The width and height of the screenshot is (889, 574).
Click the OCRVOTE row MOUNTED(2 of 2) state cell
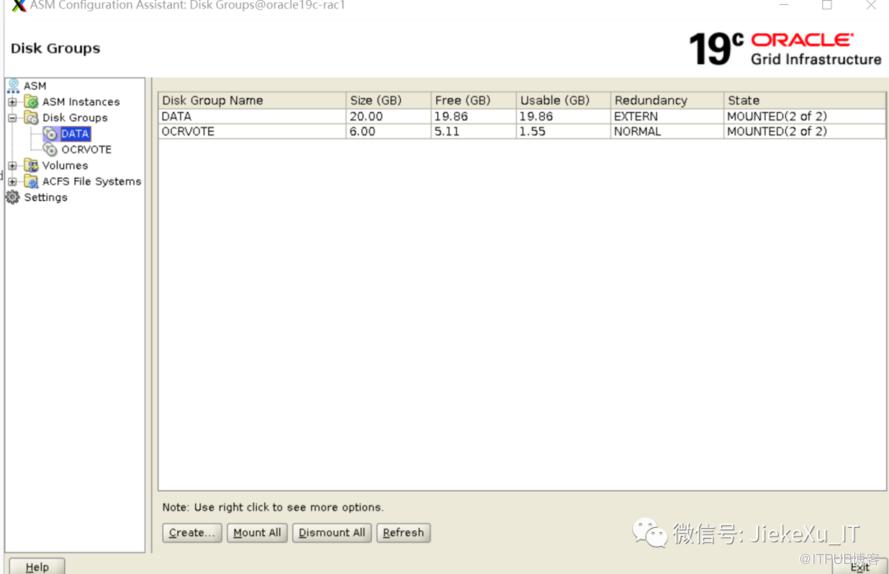click(x=805, y=132)
